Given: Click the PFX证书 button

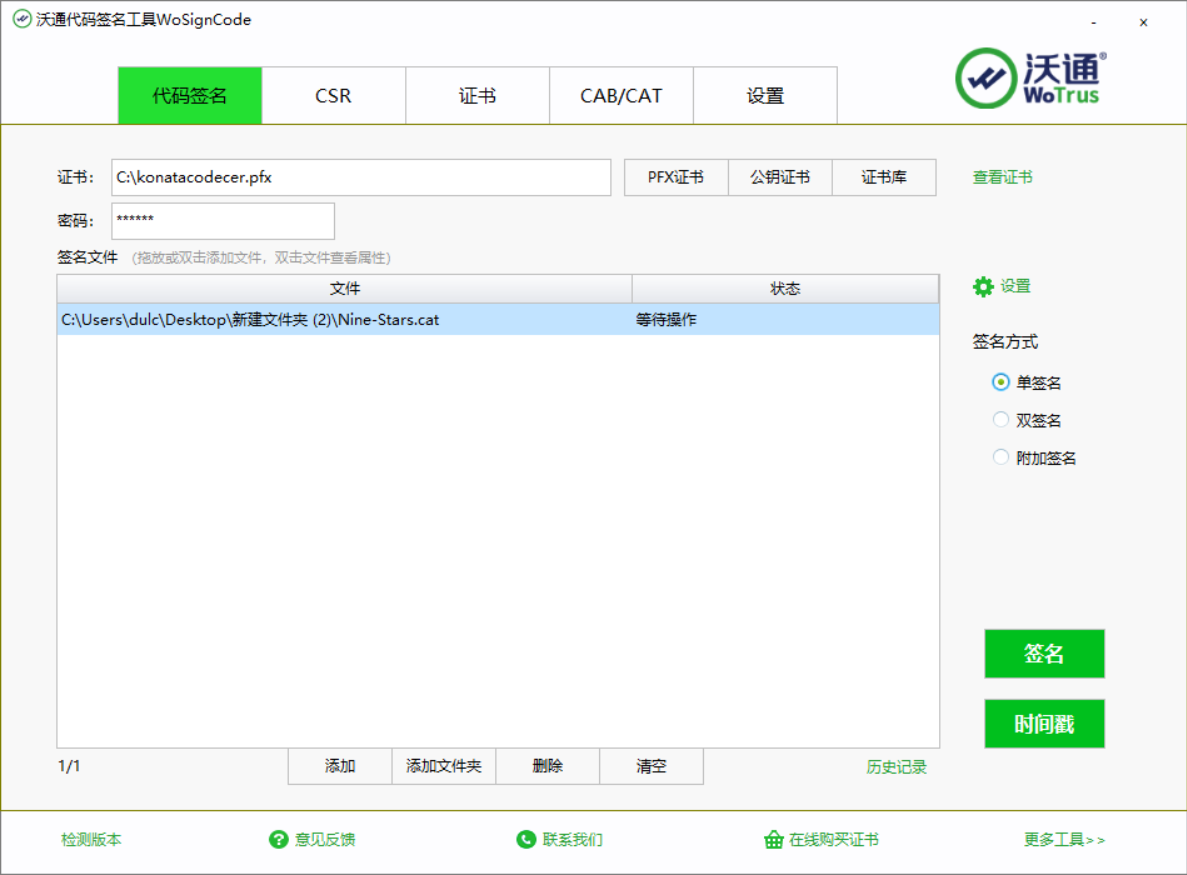Looking at the screenshot, I should click(676, 177).
